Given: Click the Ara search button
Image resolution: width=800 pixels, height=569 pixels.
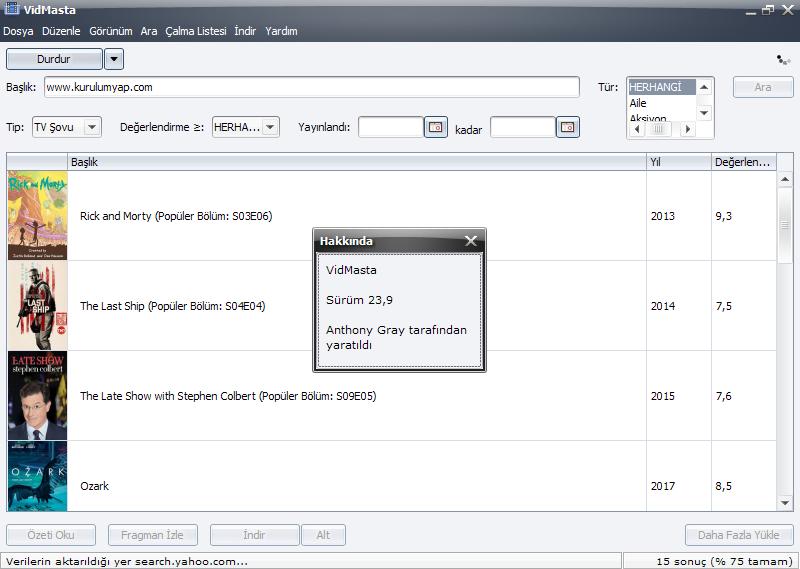Looking at the screenshot, I should (x=763, y=87).
